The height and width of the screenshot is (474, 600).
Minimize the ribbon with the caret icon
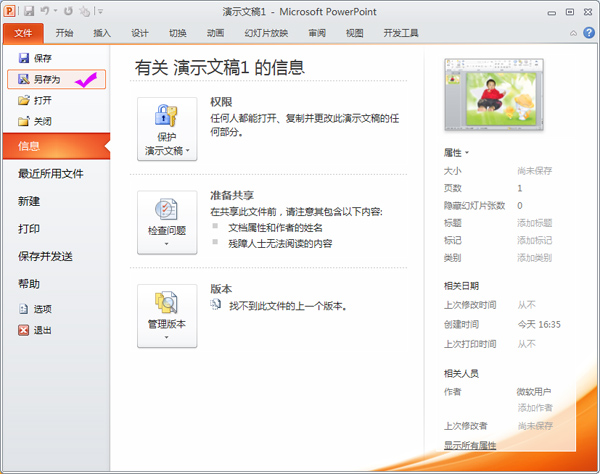pos(573,33)
